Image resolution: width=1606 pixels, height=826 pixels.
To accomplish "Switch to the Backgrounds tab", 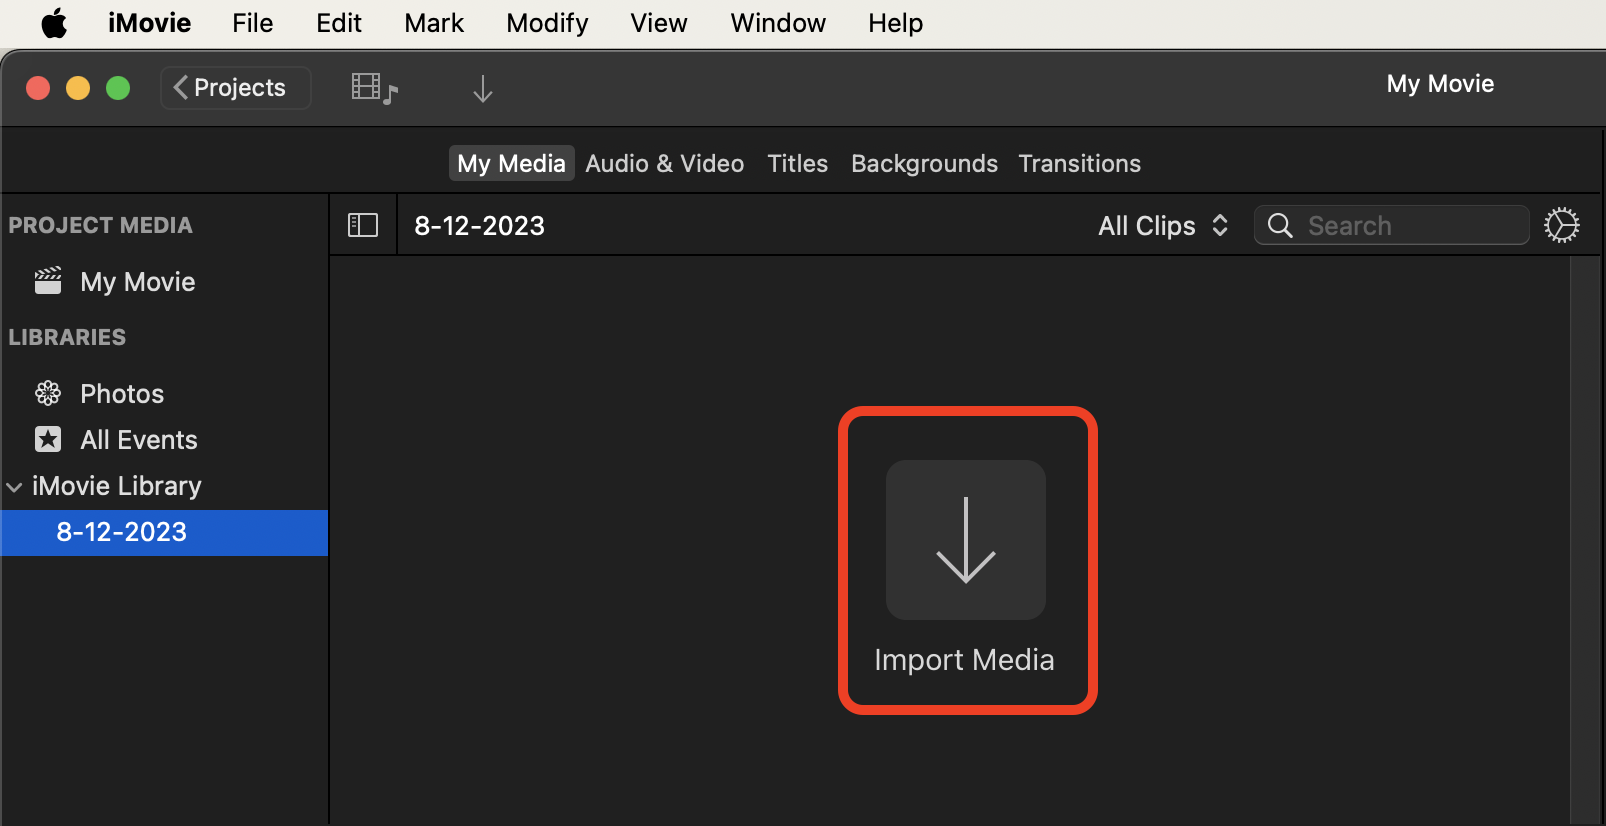I will click(x=924, y=163).
